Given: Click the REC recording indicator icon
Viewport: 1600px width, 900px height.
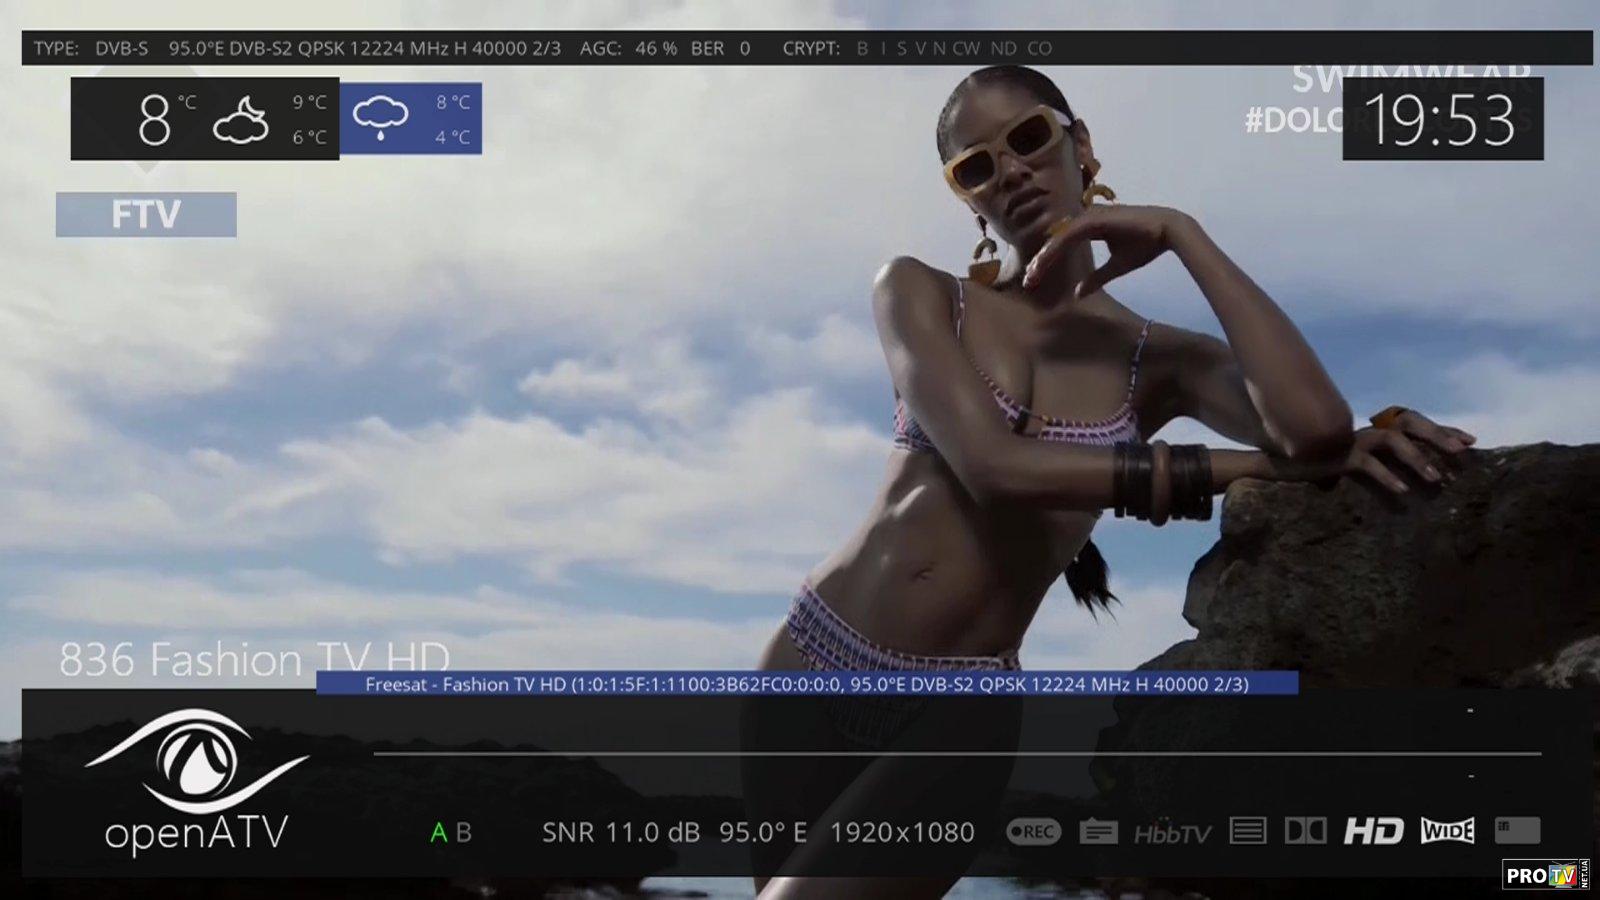Looking at the screenshot, I should 1033,831.
